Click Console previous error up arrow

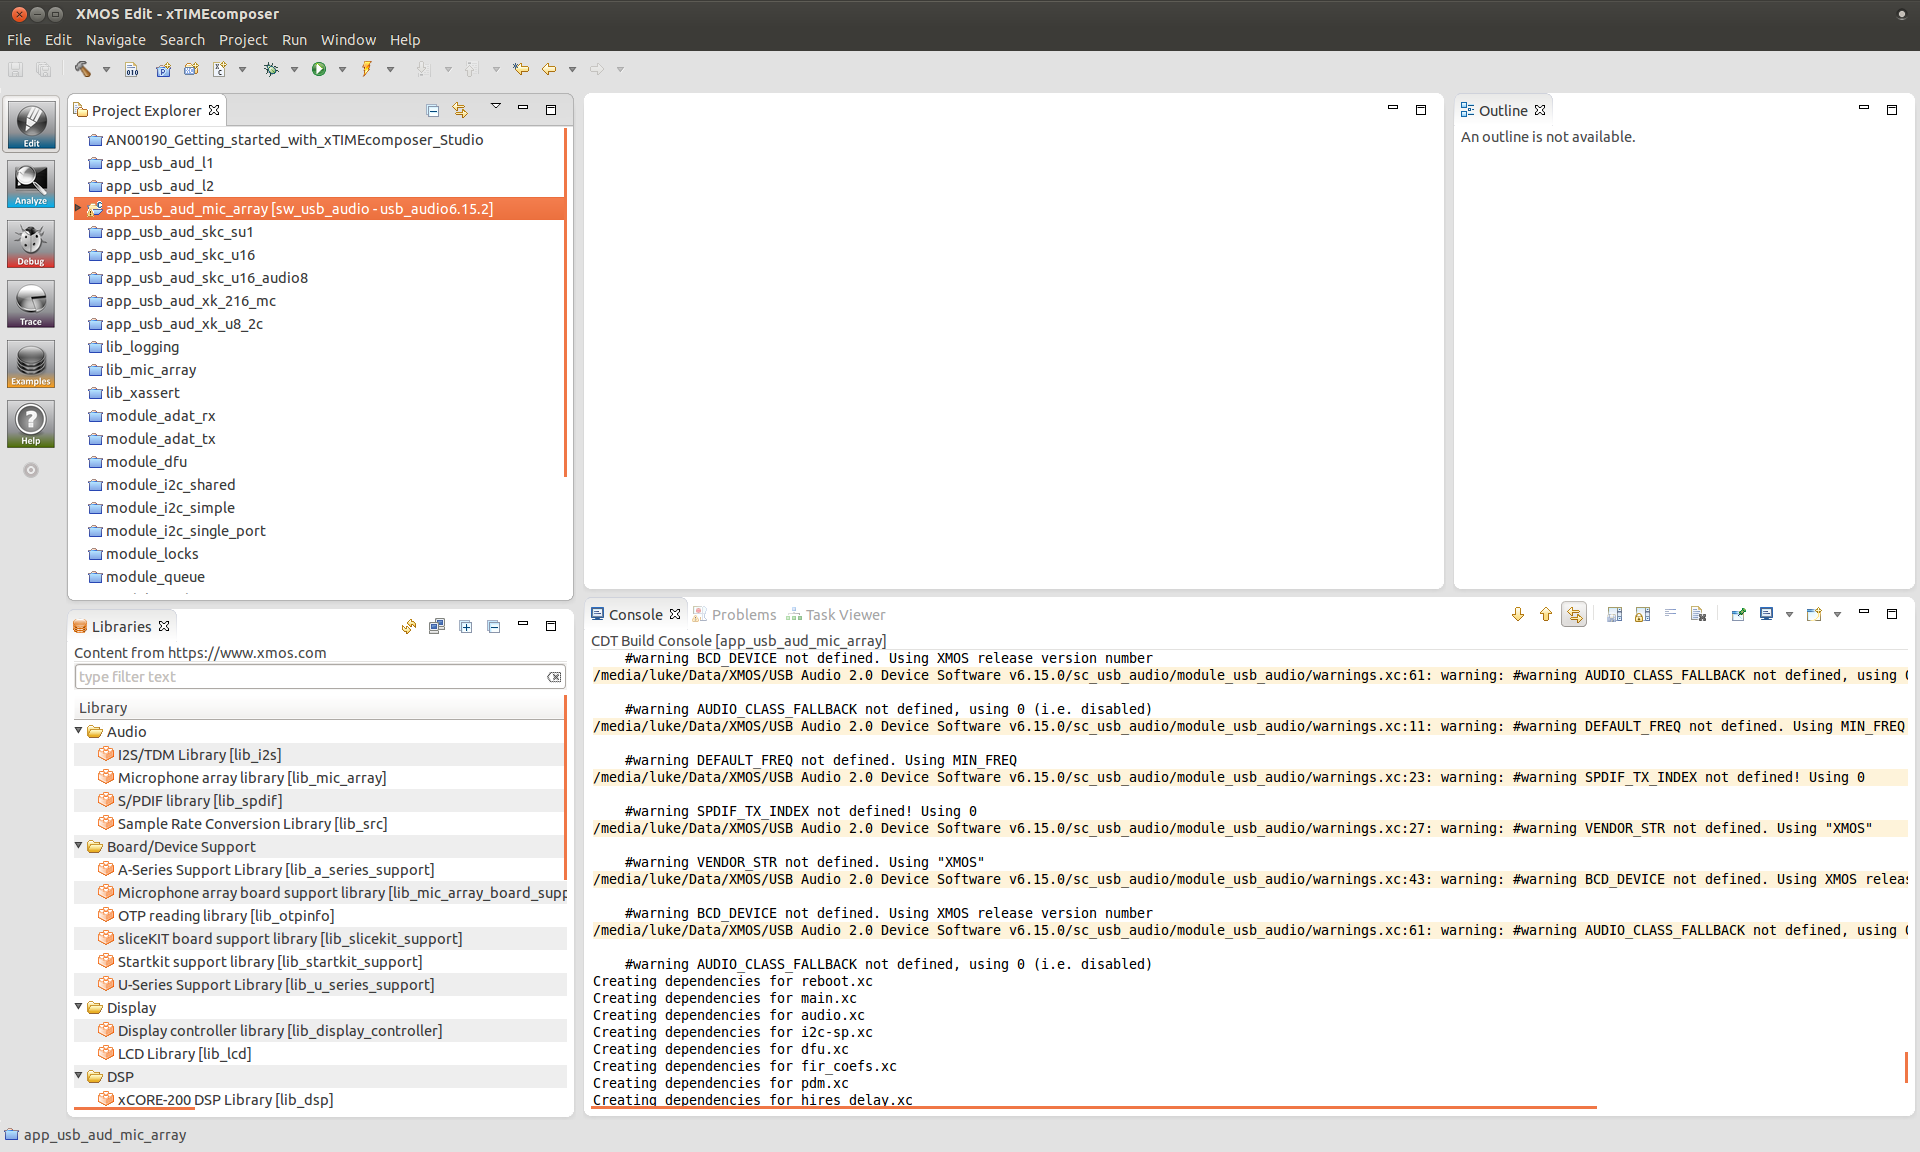(1546, 614)
